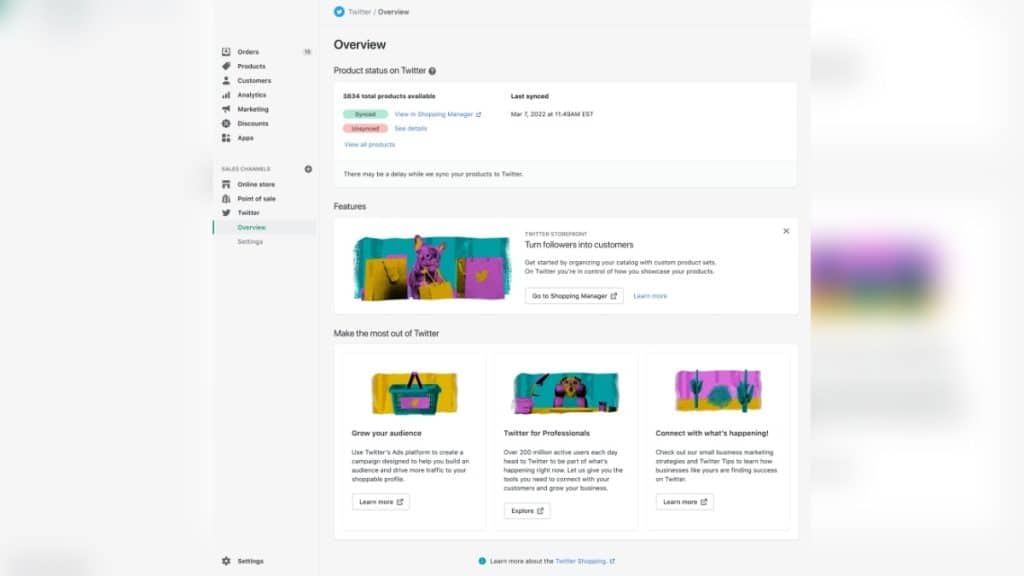Open View in Shopping Manager link

[438, 114]
